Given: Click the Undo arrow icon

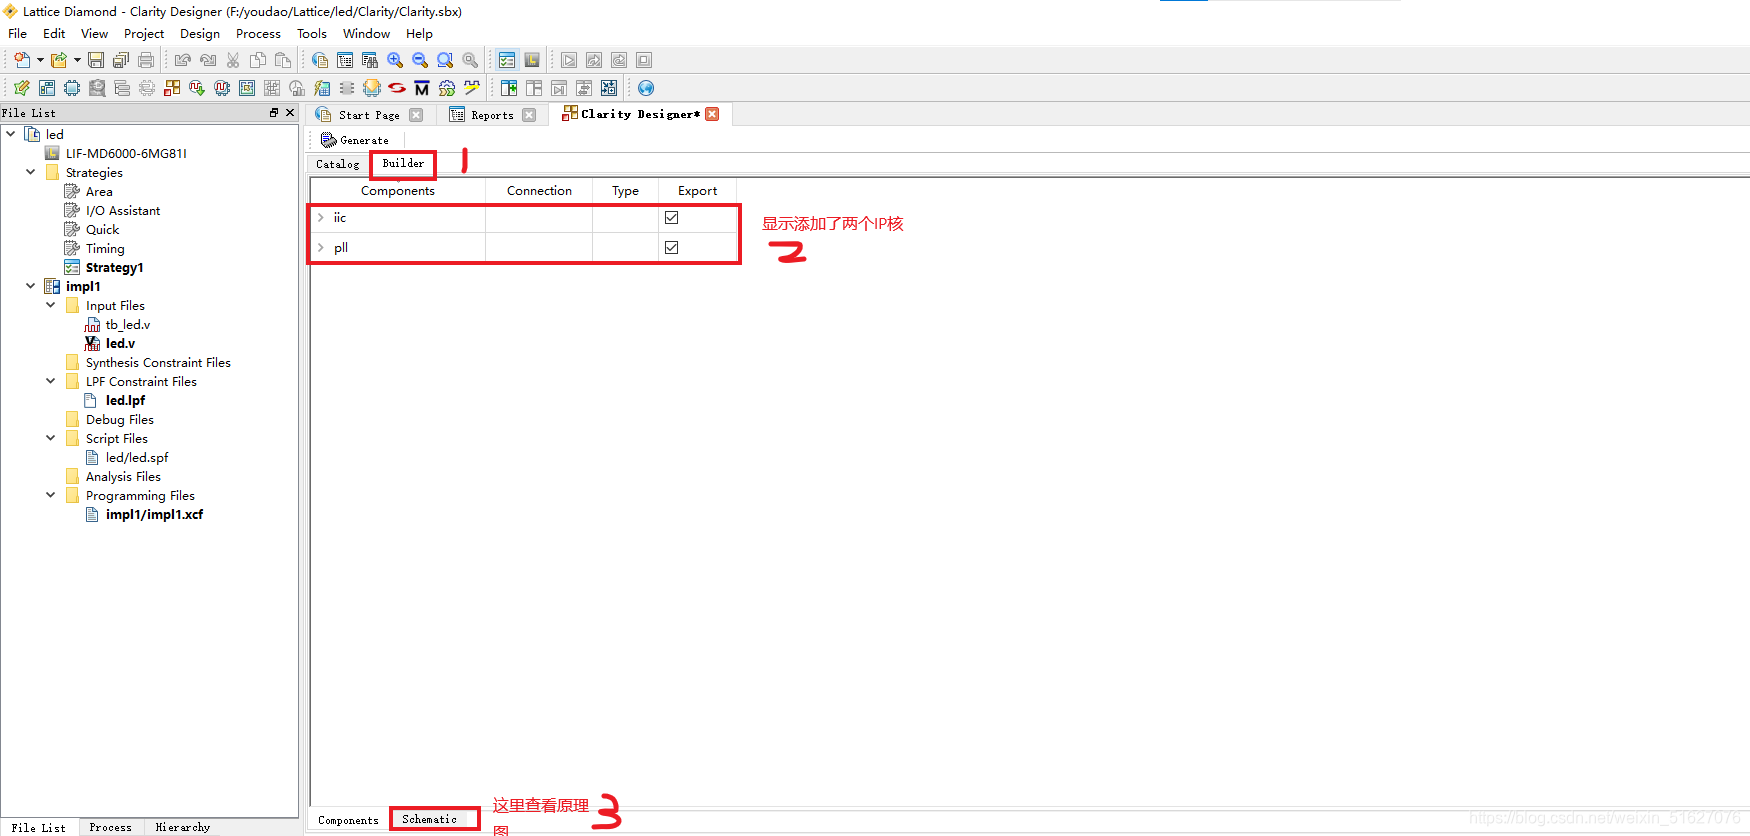Looking at the screenshot, I should pyautogui.click(x=183, y=60).
